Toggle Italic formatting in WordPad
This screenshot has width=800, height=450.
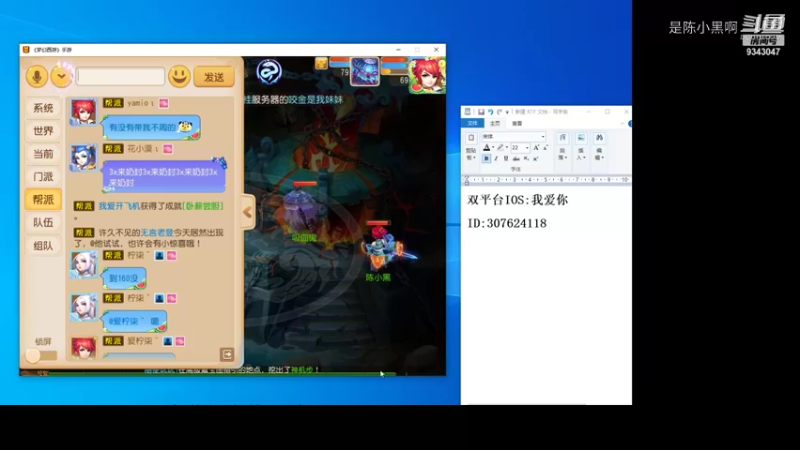pyautogui.click(x=496, y=159)
